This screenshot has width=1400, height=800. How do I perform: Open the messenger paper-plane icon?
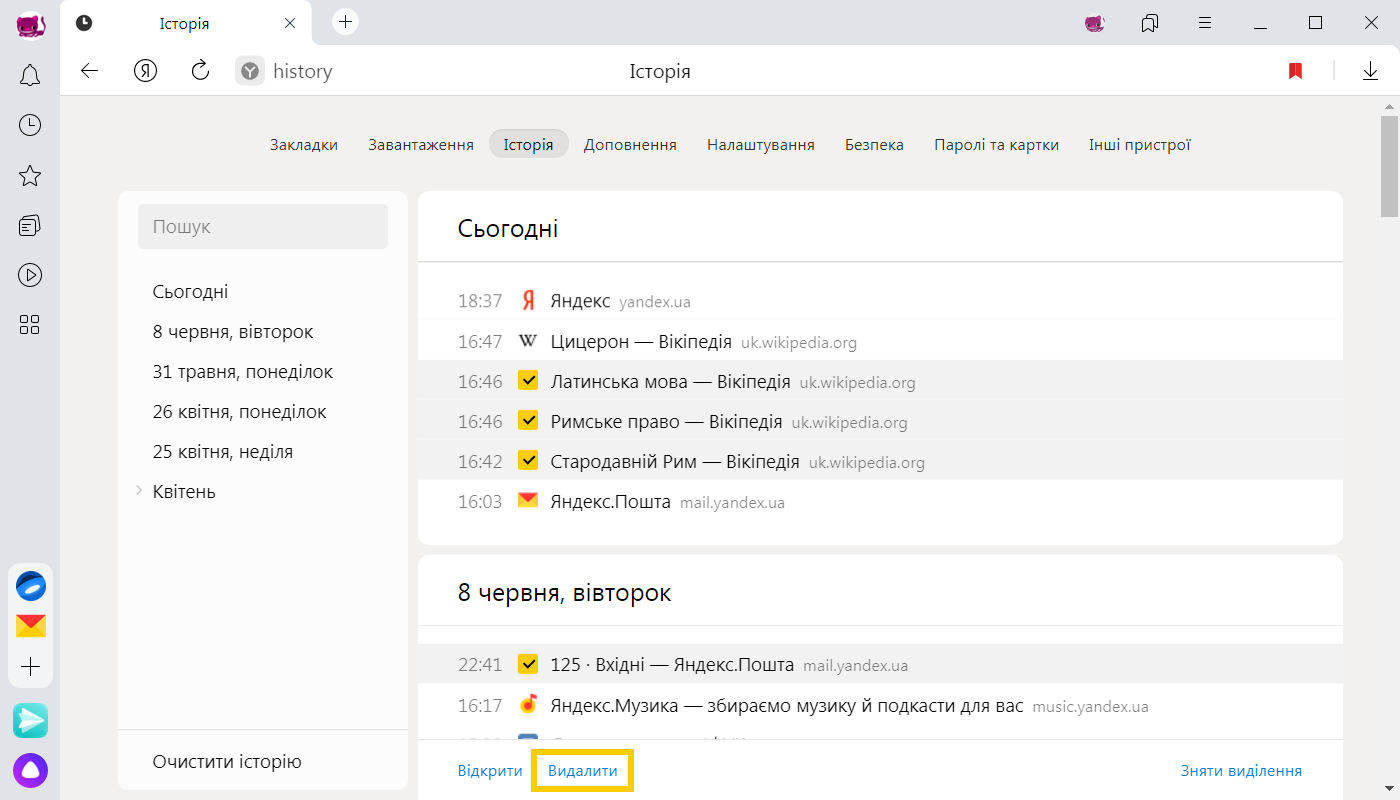click(31, 720)
